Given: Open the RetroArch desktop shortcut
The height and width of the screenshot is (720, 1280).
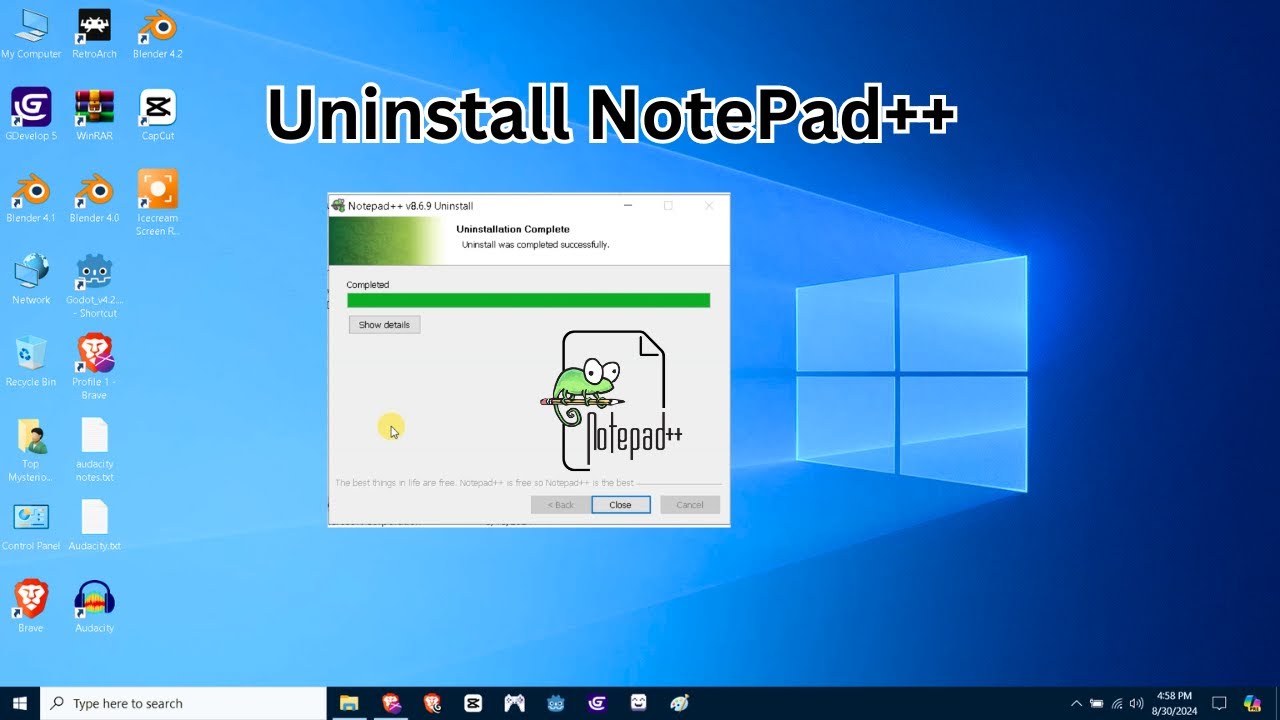Looking at the screenshot, I should (94, 33).
